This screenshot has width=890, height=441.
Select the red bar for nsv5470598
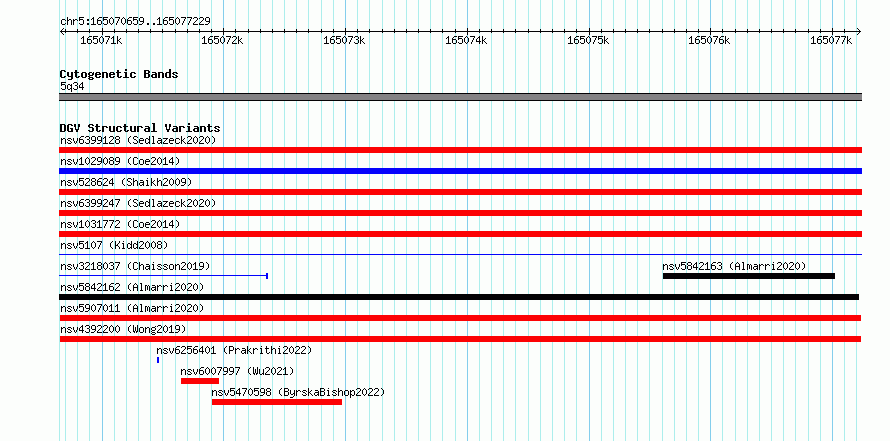tap(277, 402)
